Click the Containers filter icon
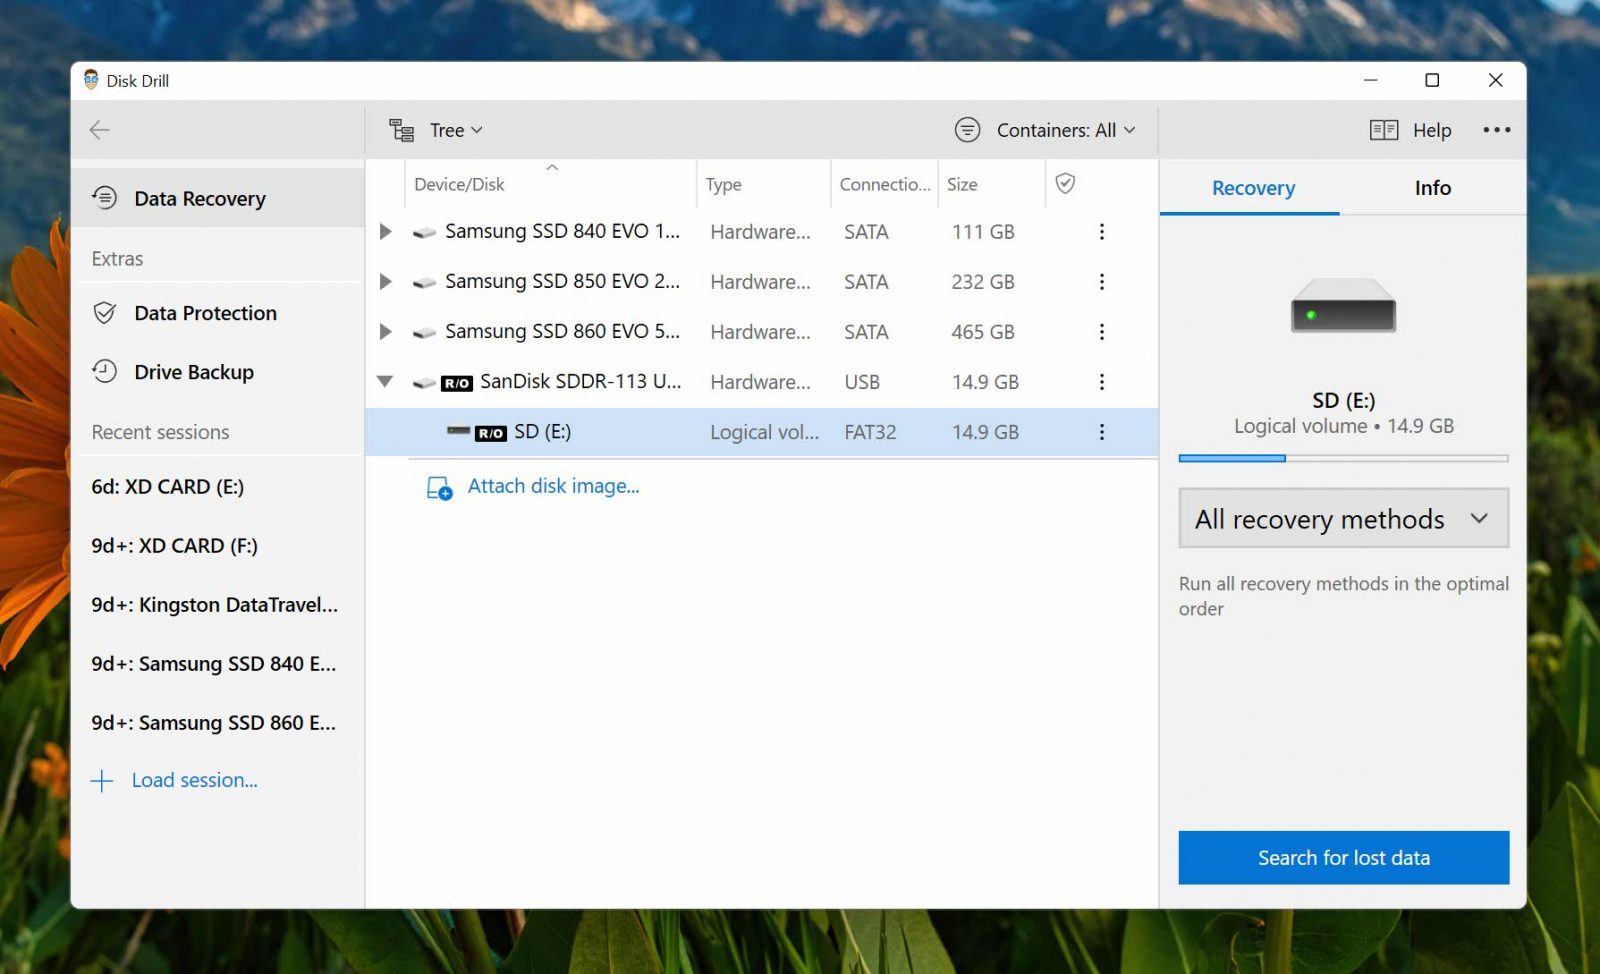Screen dimensions: 1600x974 (966, 129)
